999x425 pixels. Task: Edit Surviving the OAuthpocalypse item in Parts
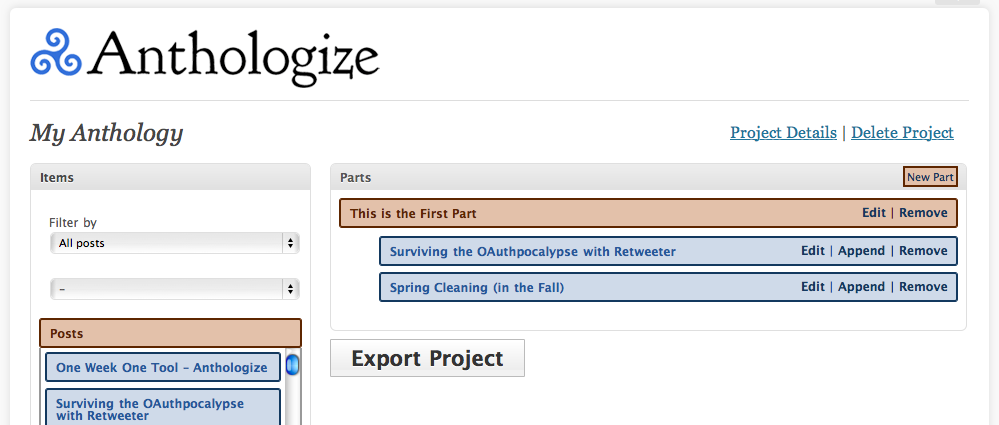(x=813, y=251)
